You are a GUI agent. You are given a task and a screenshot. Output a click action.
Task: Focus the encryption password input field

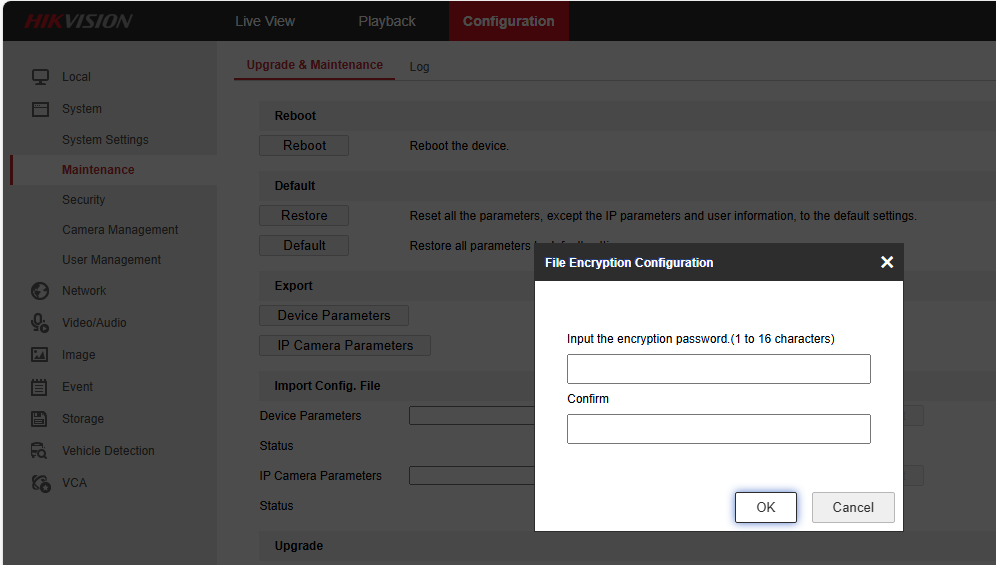718,369
